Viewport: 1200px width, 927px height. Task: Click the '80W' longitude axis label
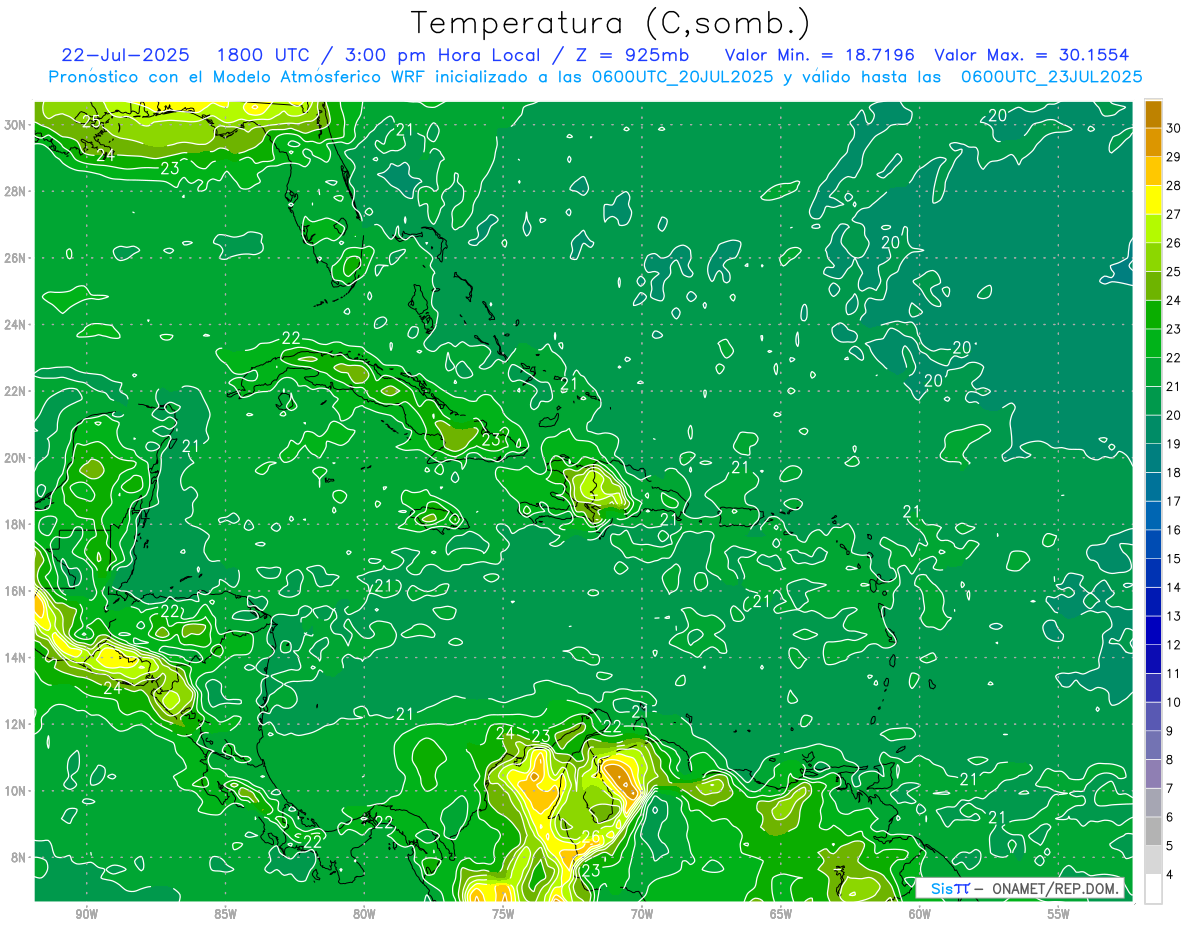364,914
